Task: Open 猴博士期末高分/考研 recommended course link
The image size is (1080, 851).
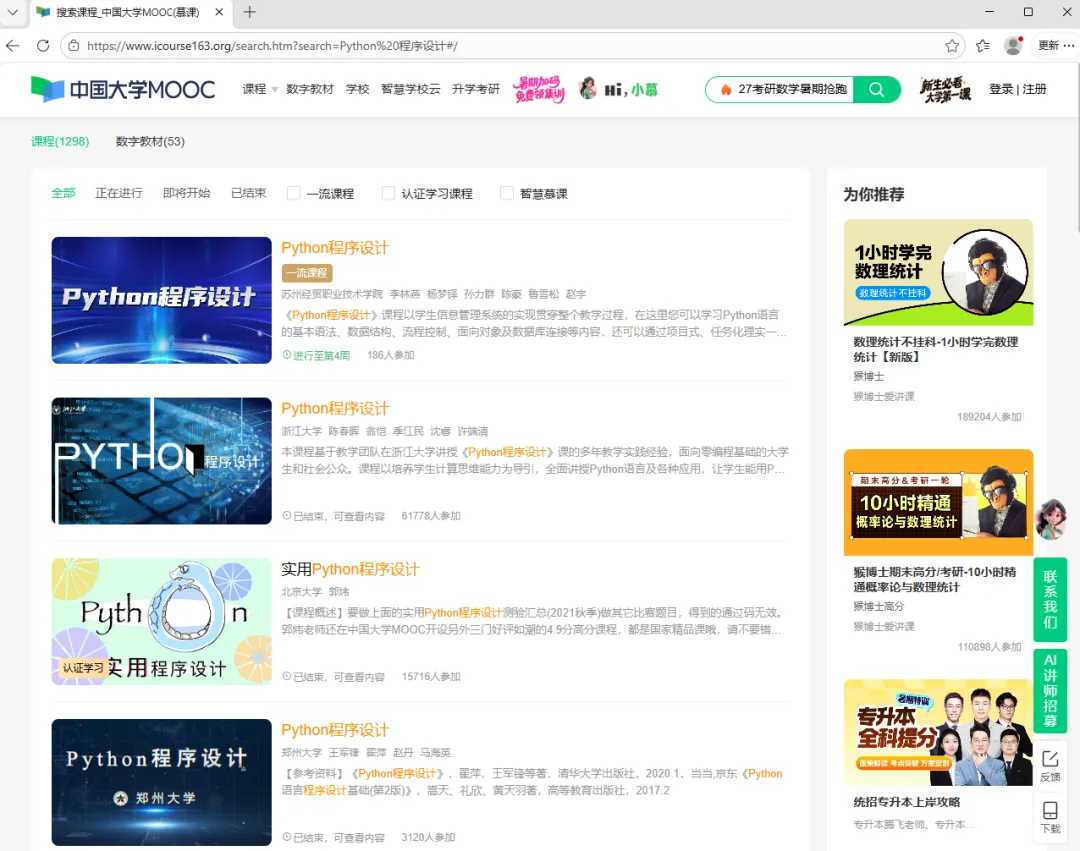Action: [935, 579]
